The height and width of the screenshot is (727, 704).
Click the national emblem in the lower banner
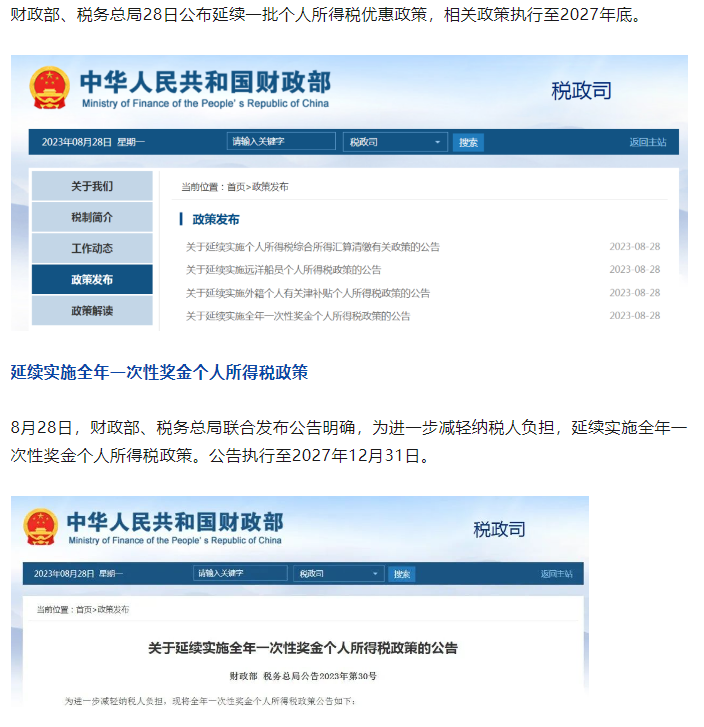point(41,526)
